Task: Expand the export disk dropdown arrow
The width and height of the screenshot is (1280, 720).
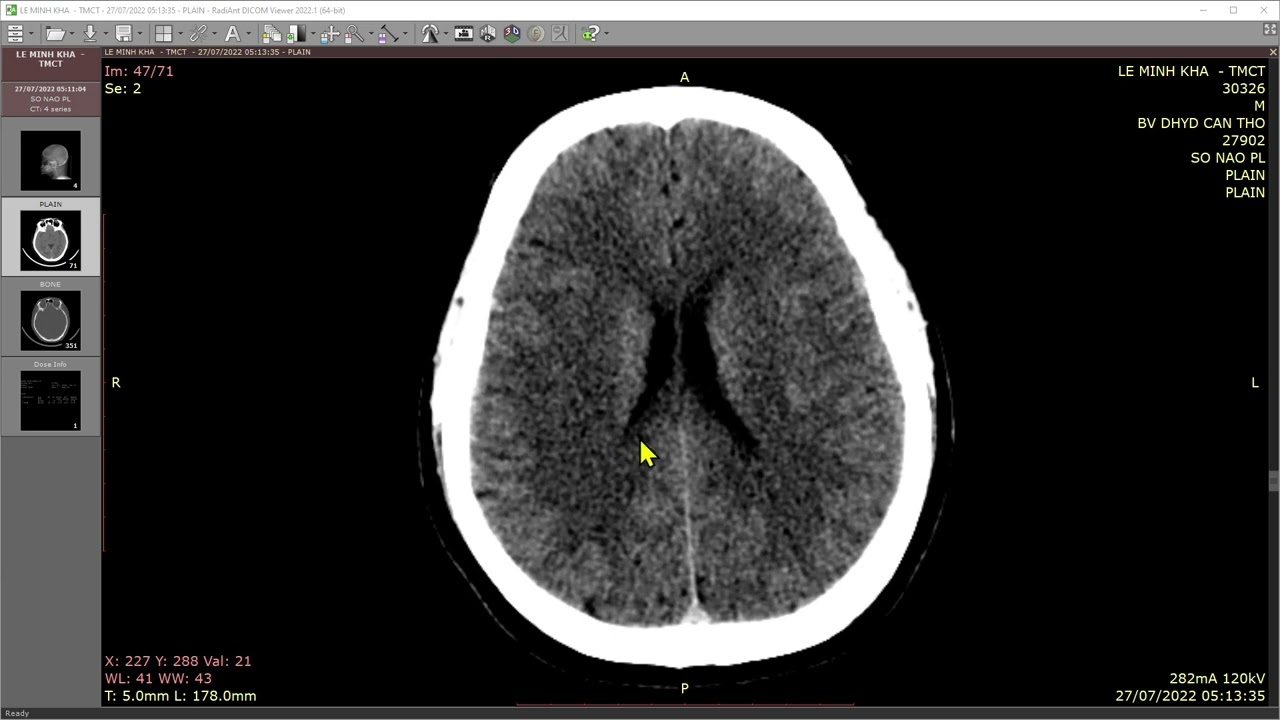Action: [140, 34]
